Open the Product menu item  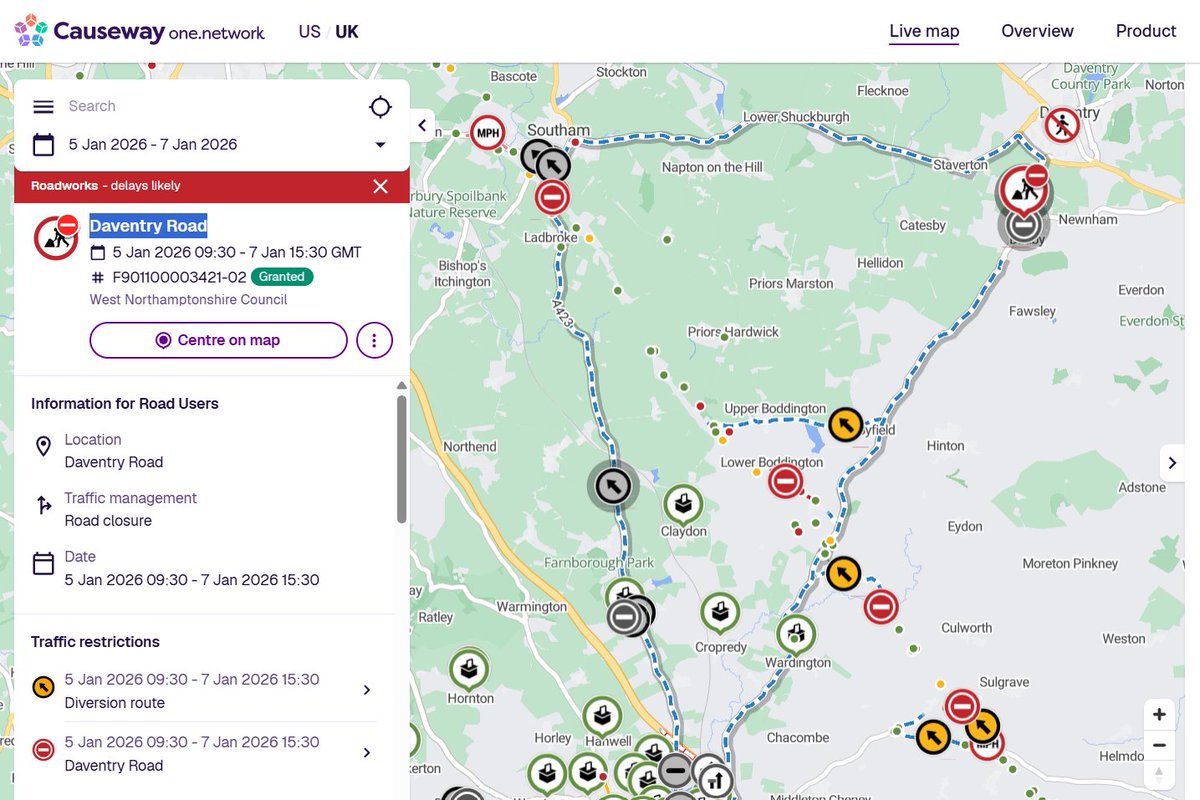click(x=1145, y=31)
